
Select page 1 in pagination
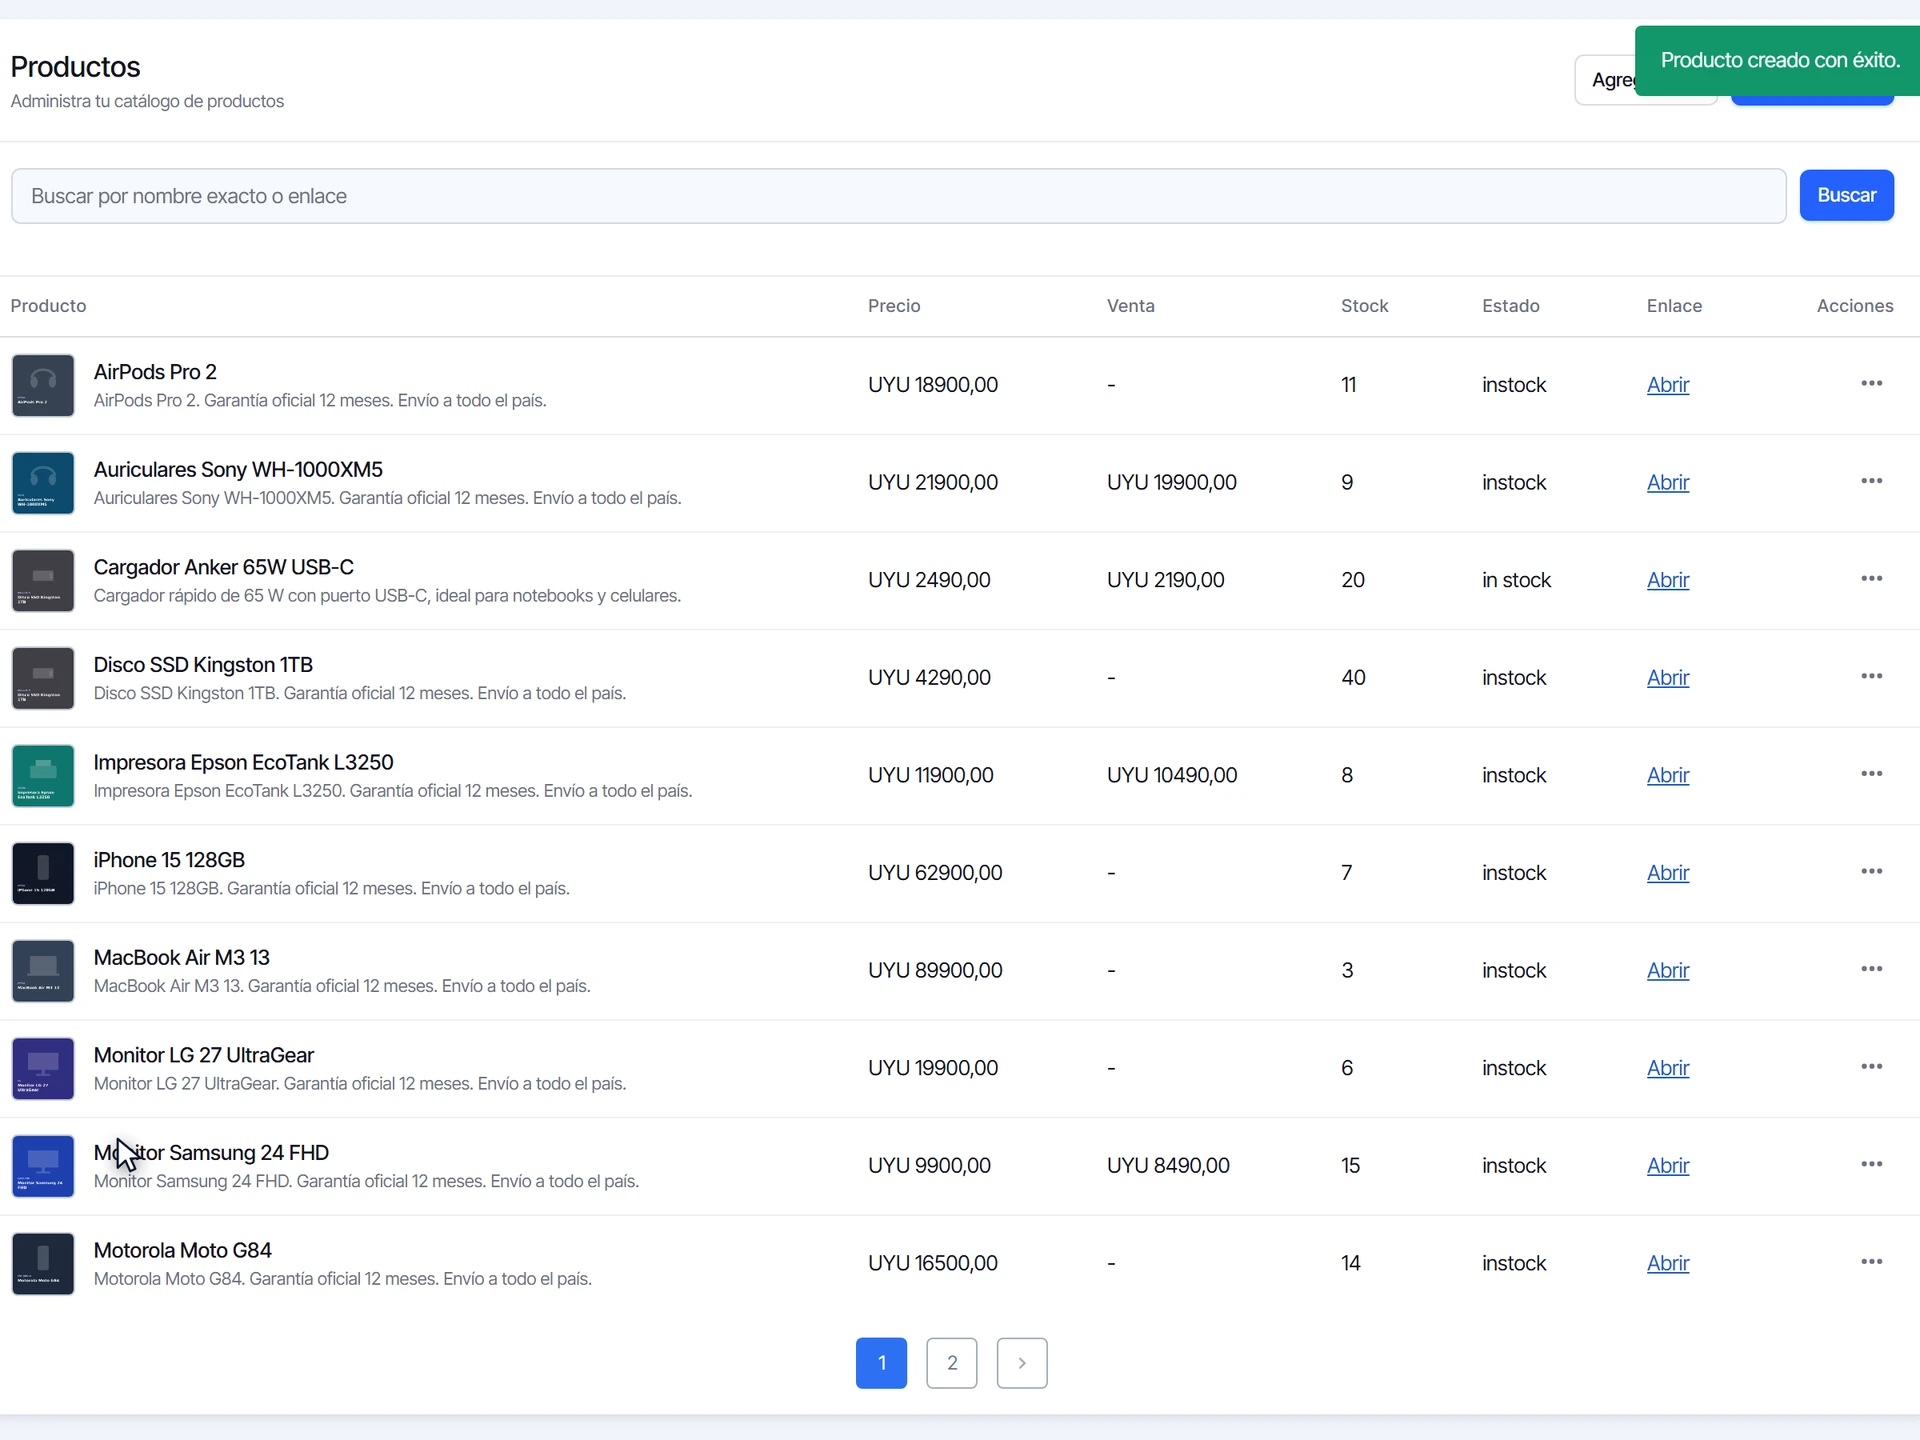(x=881, y=1363)
